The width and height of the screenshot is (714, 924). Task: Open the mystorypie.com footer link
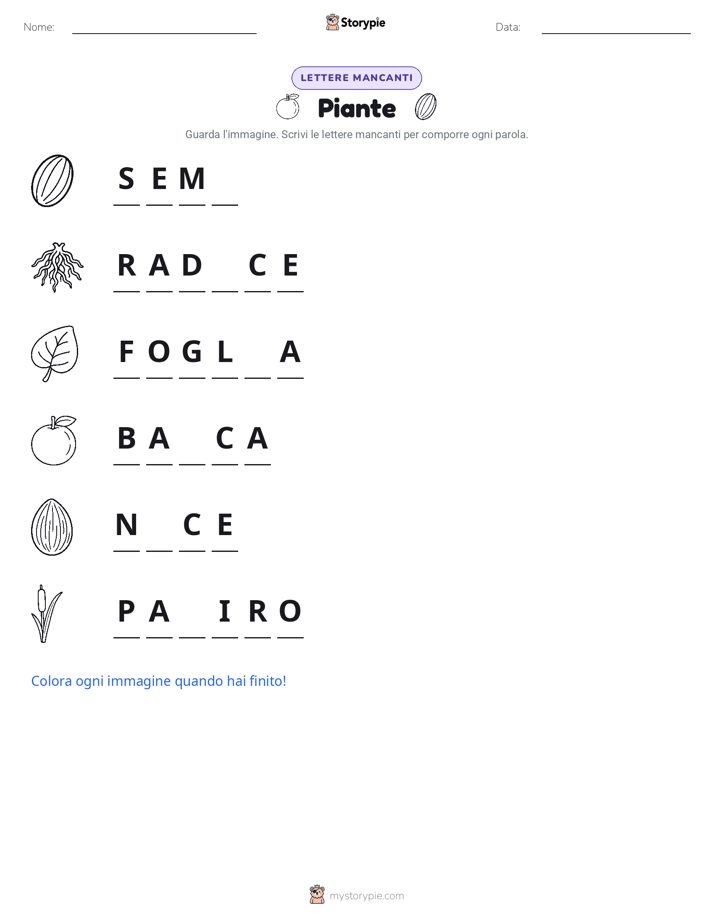coord(366,896)
